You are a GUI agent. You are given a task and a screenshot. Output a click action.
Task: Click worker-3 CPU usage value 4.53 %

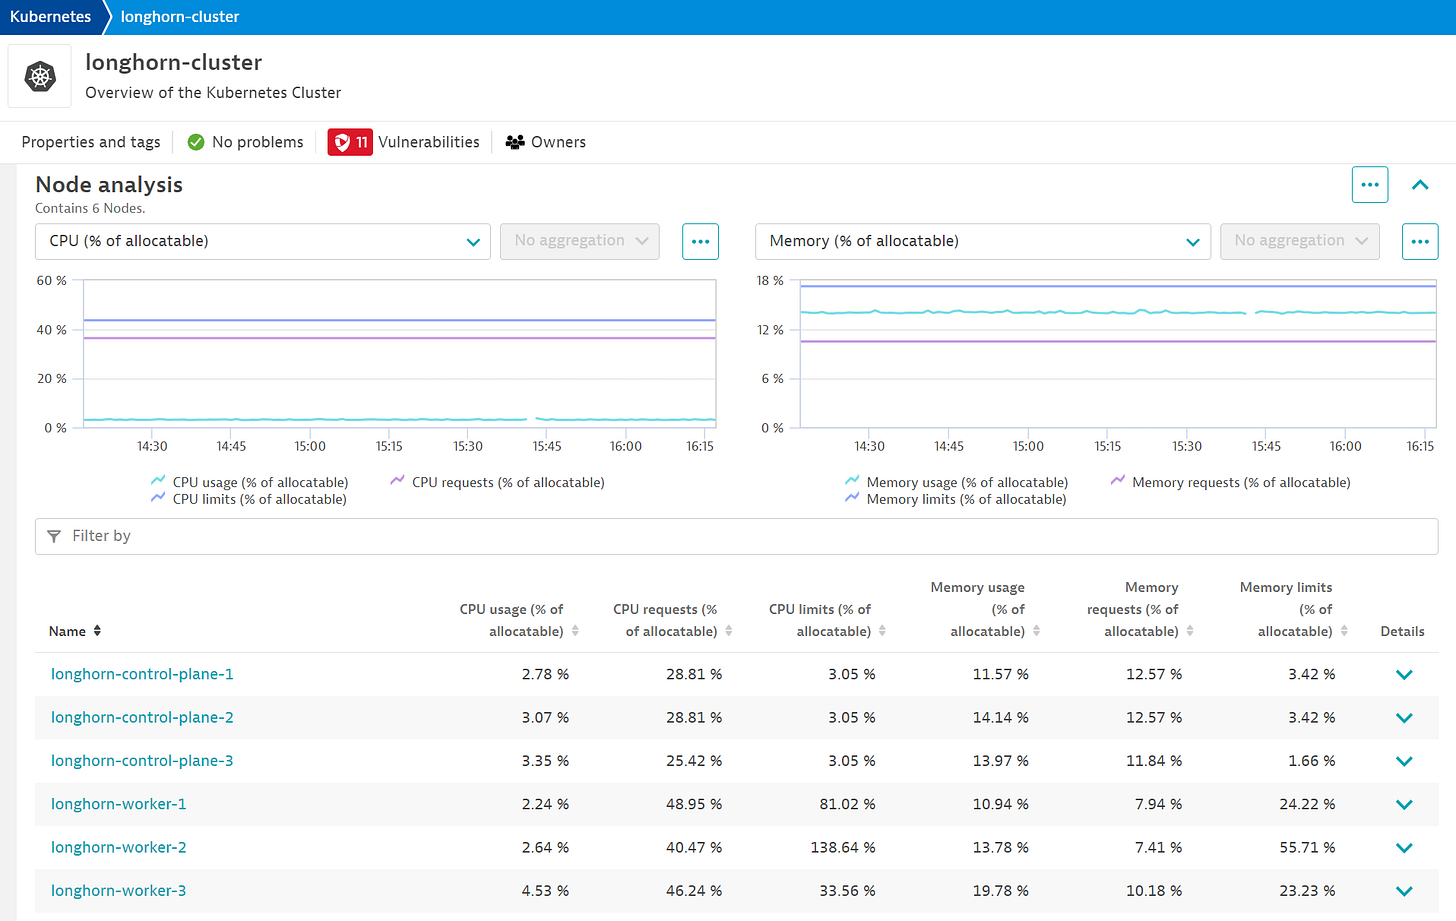(x=545, y=890)
